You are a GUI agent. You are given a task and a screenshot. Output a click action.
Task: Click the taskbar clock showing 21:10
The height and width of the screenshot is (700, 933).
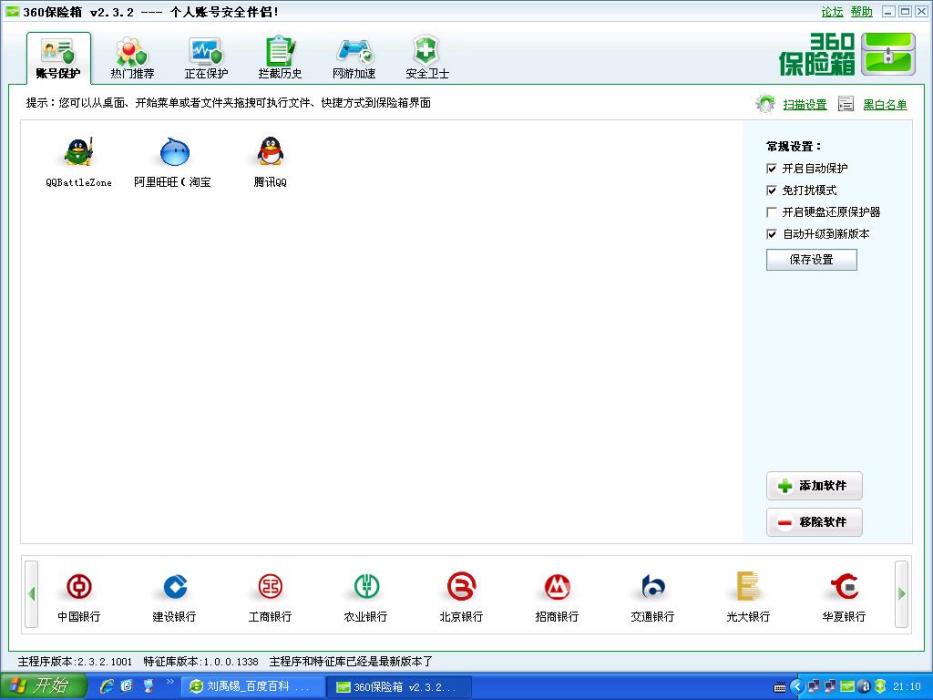click(907, 687)
